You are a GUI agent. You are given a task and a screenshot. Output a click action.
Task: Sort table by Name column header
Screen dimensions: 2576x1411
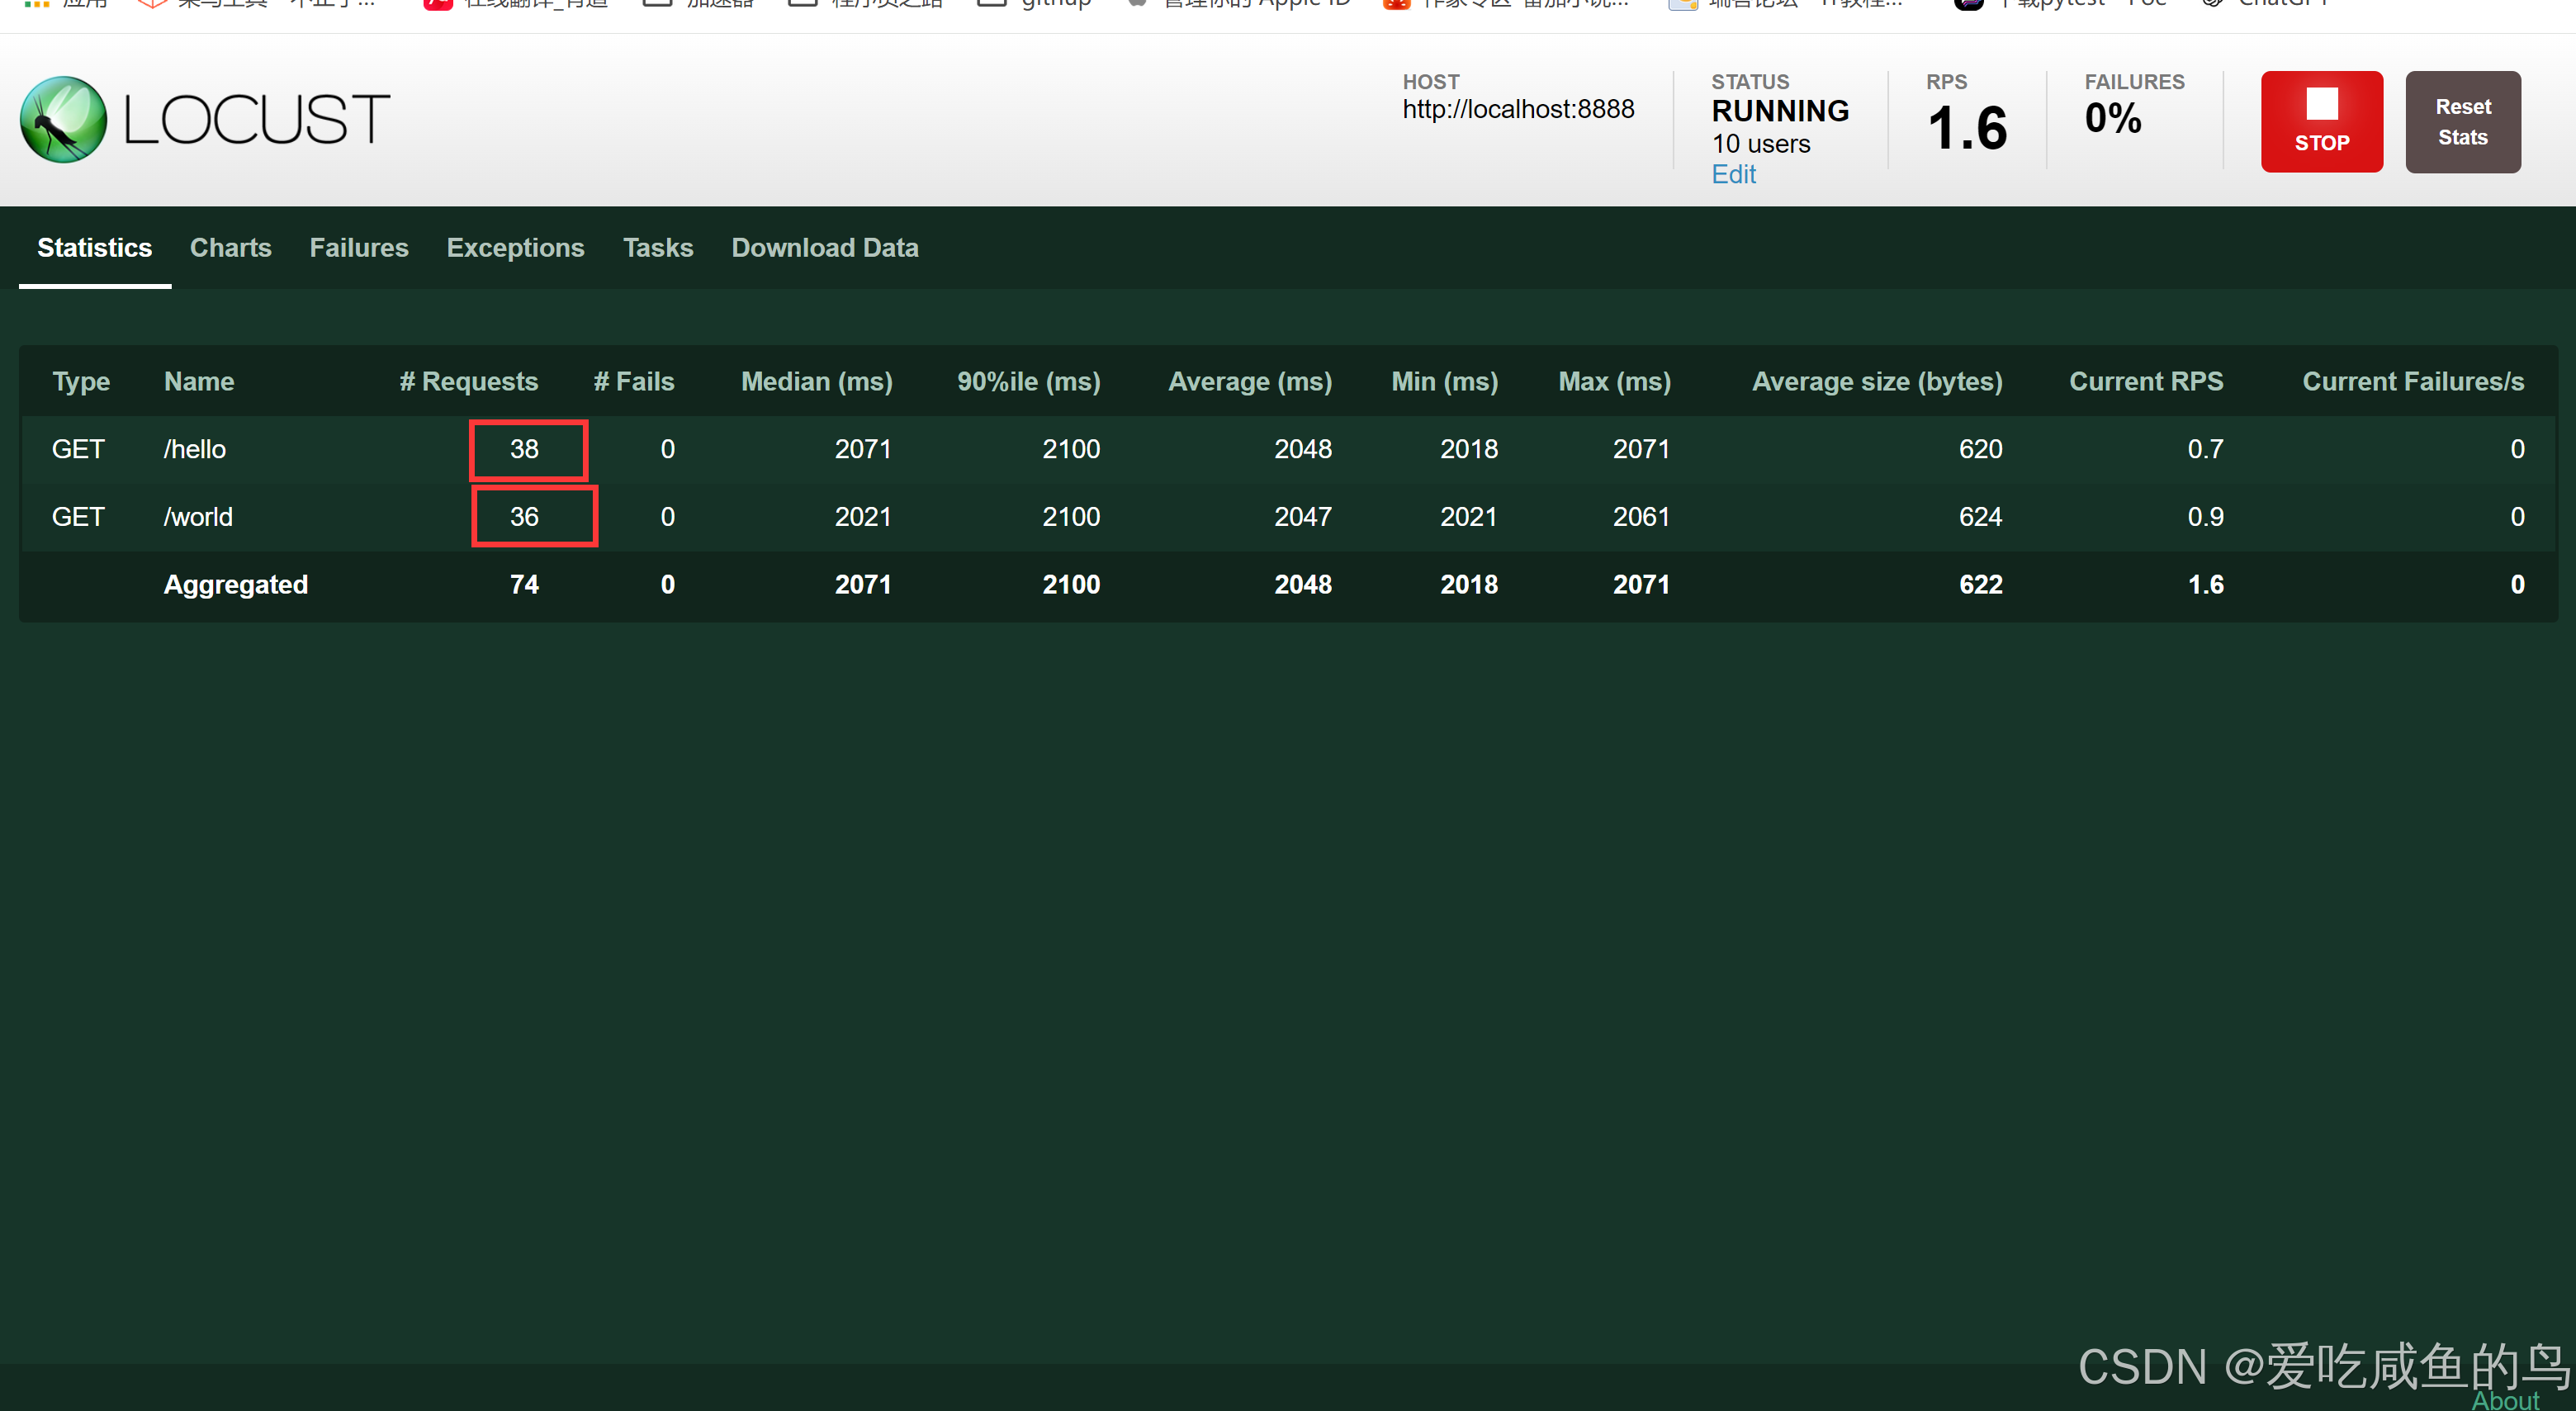[199, 382]
